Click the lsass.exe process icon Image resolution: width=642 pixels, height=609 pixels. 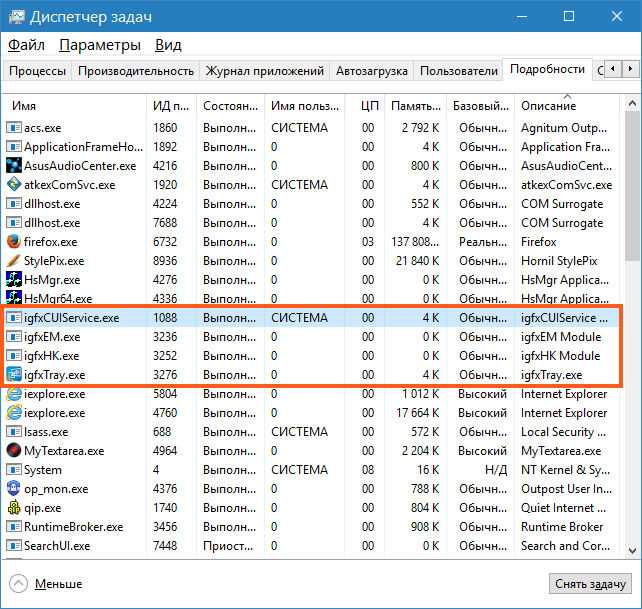14,432
